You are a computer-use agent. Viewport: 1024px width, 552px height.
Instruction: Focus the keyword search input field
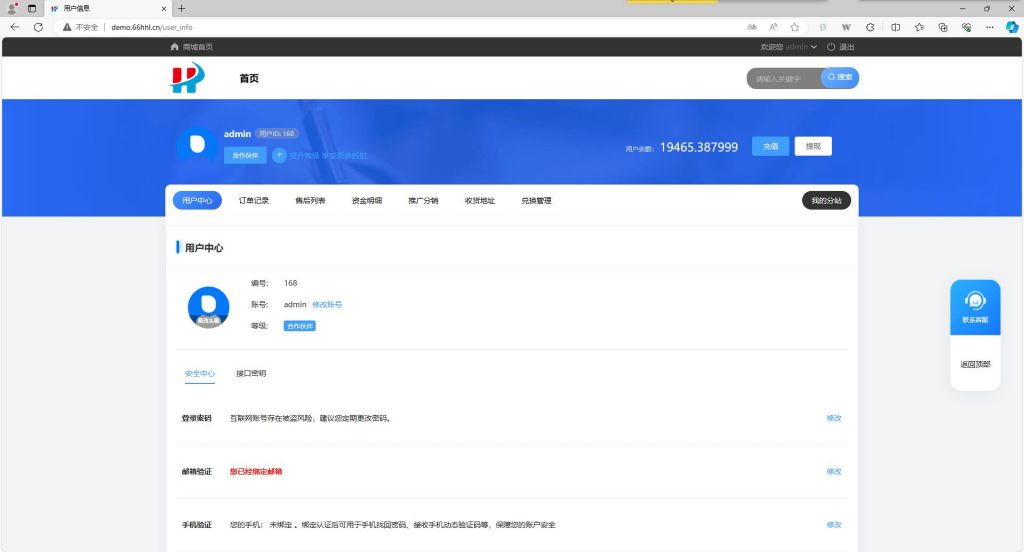pyautogui.click(x=784, y=78)
